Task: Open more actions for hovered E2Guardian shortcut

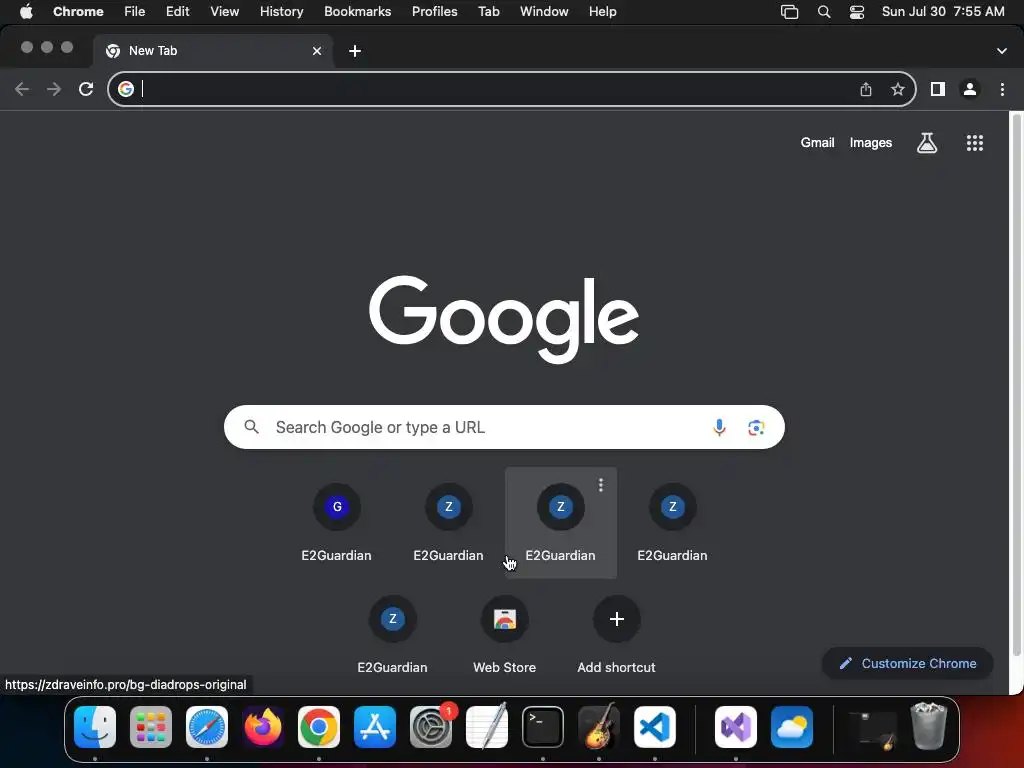Action: 601,485
